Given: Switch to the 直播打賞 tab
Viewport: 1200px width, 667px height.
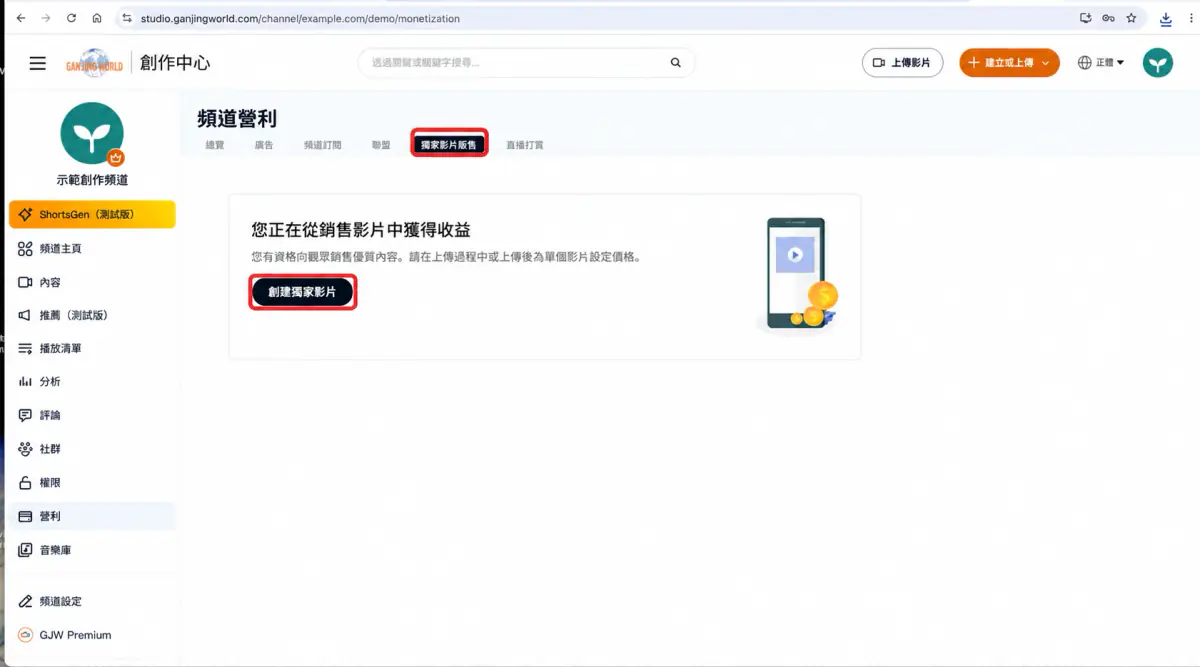Looking at the screenshot, I should click(525, 145).
